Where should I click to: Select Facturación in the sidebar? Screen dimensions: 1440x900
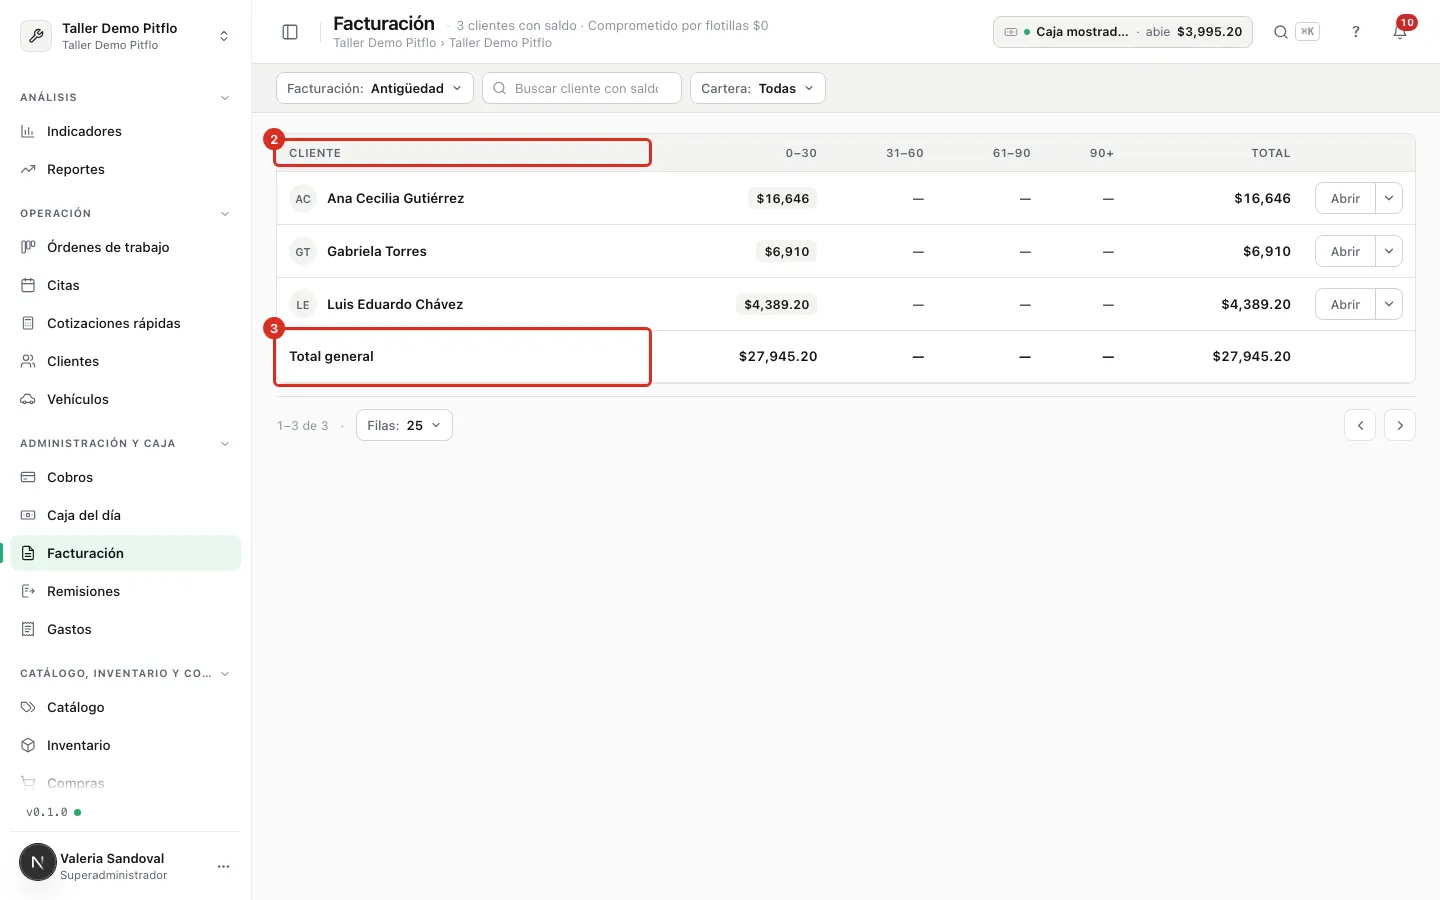pos(126,553)
